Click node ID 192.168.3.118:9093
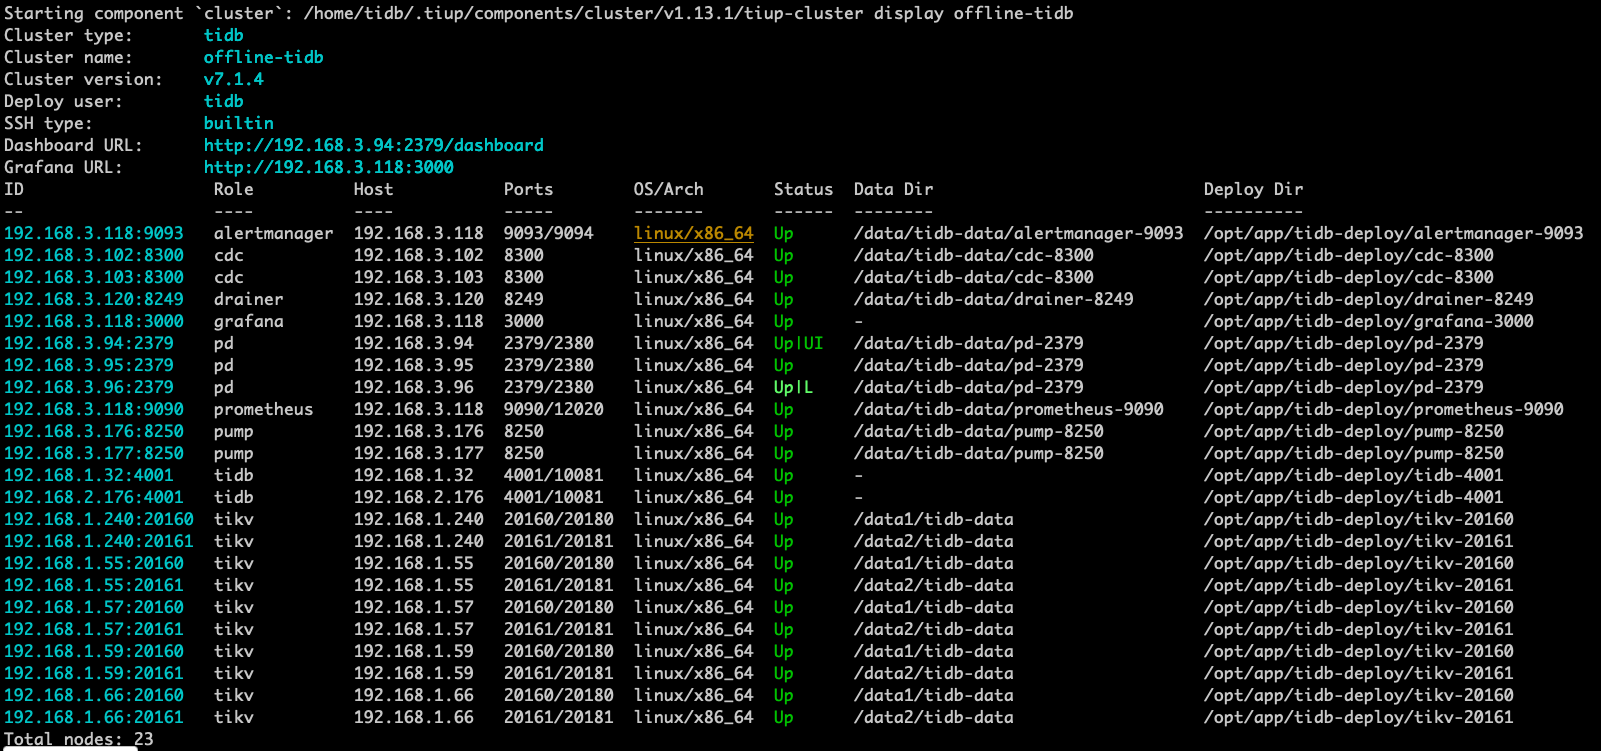The image size is (1601, 751). pos(94,233)
